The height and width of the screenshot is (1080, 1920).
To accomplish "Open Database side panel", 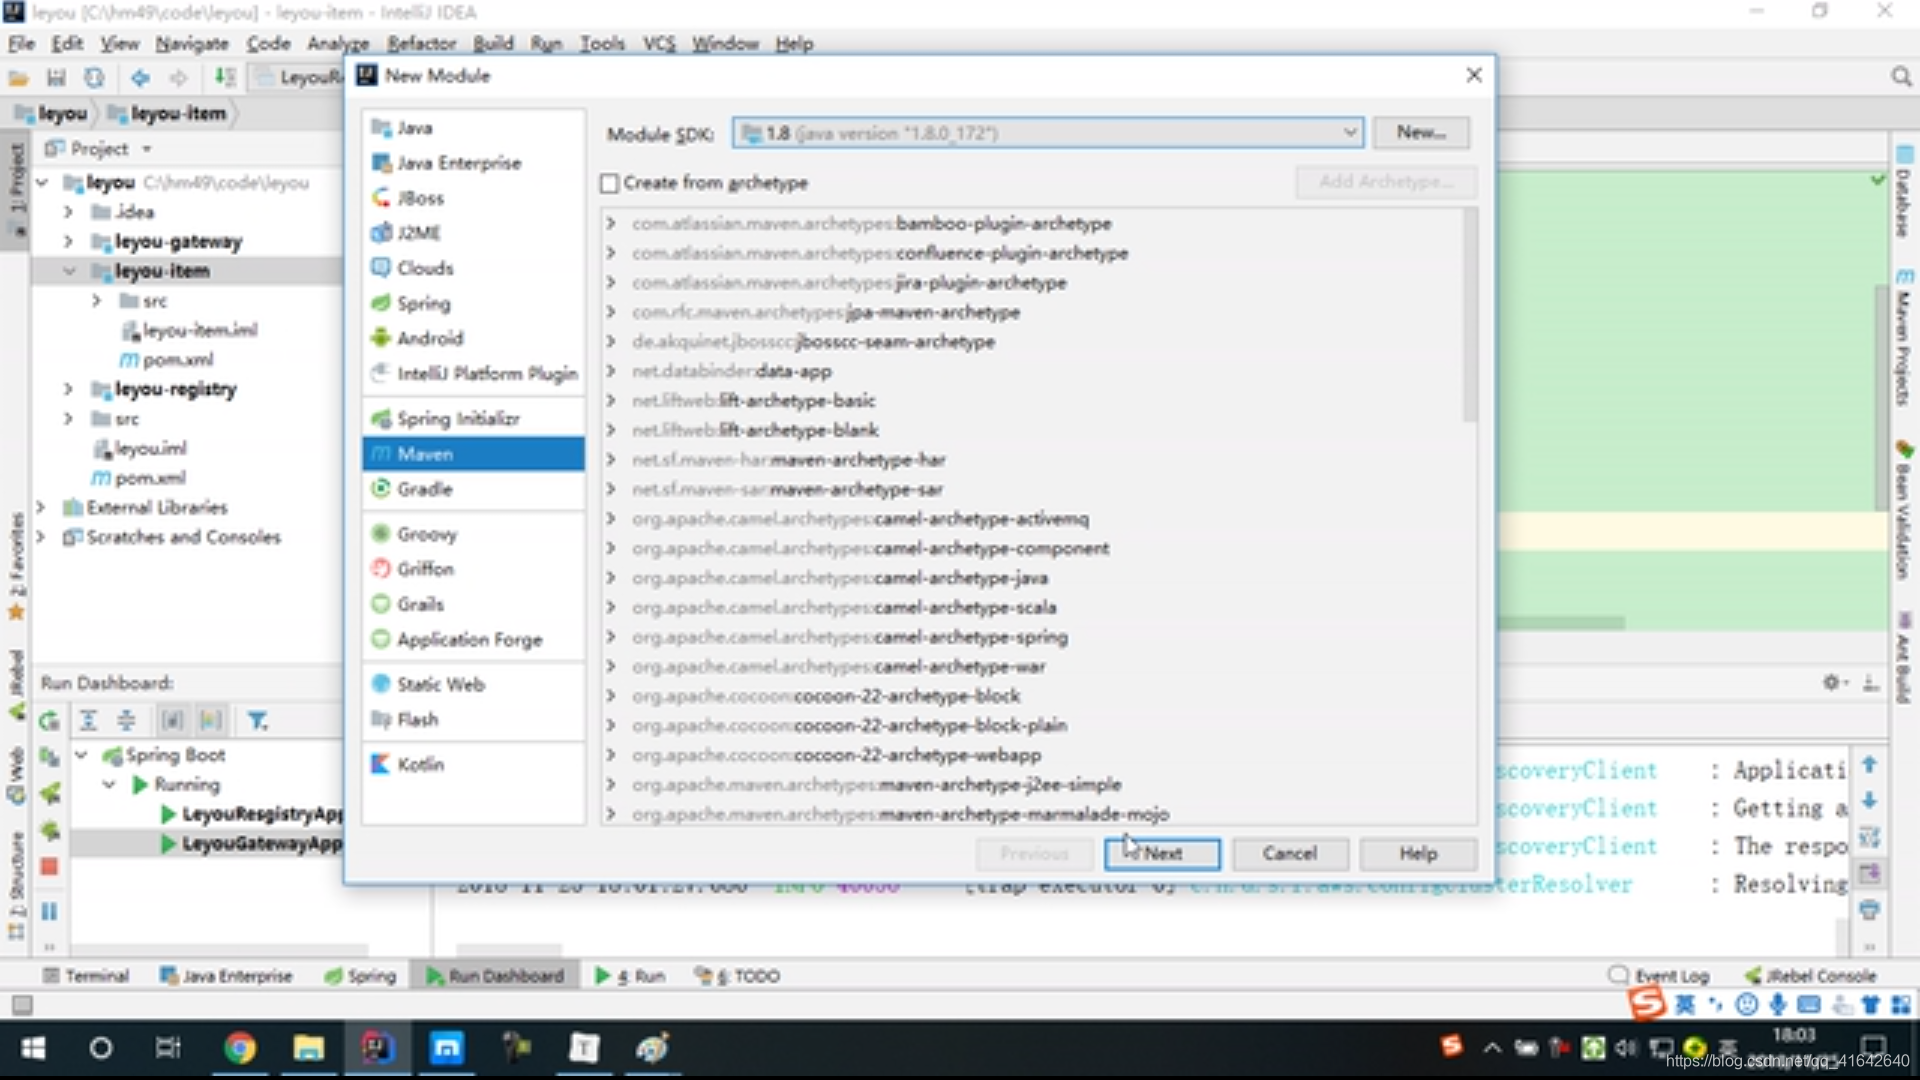I will 1903,190.
